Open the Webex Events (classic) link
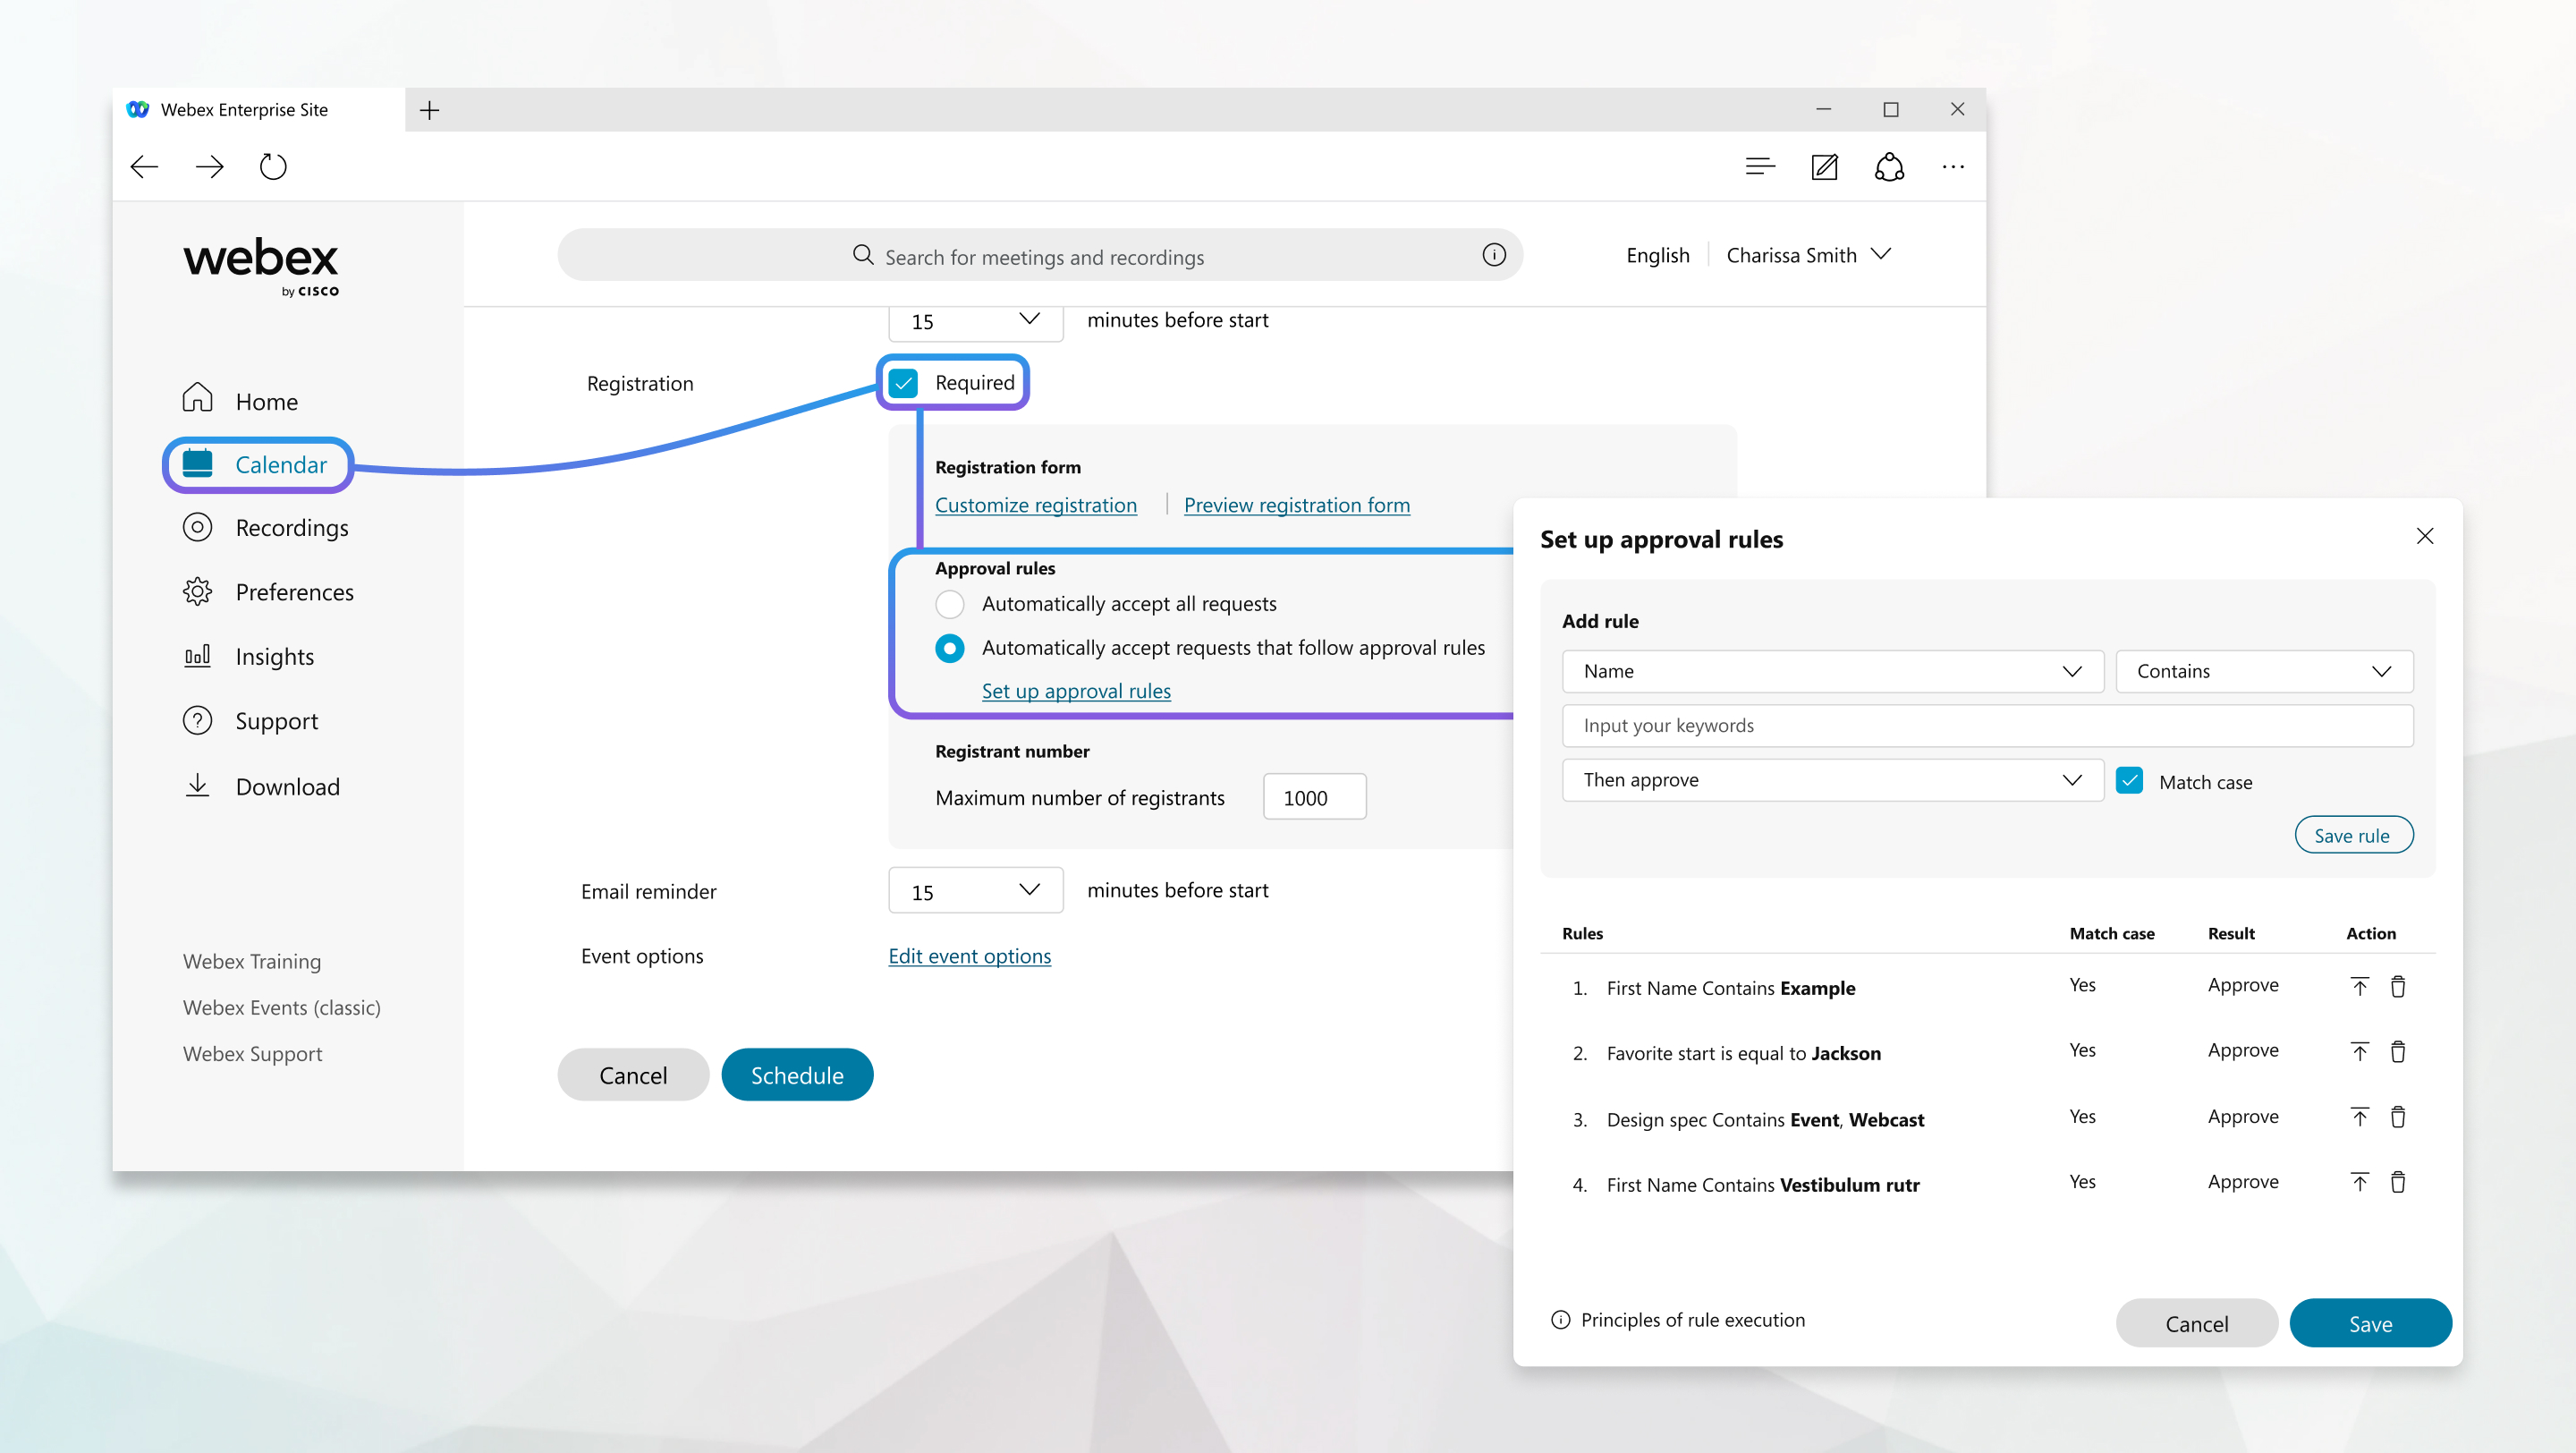This screenshot has height=1453, width=2576. (281, 1007)
